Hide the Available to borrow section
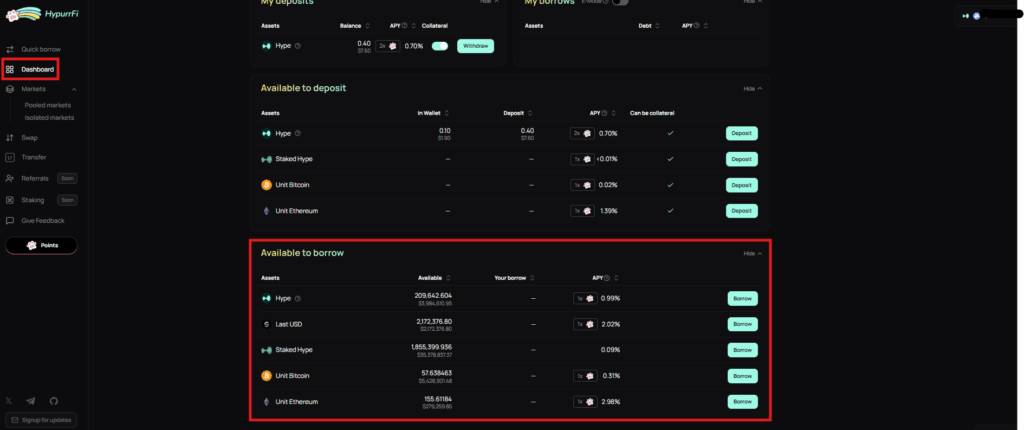 [x=752, y=254]
